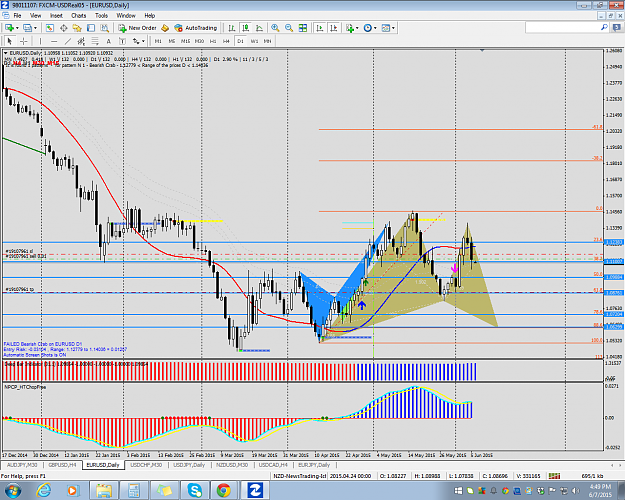Pick the Vertical Line drawing tool
Image resolution: width=625 pixels, height=500 pixels.
coord(40,41)
